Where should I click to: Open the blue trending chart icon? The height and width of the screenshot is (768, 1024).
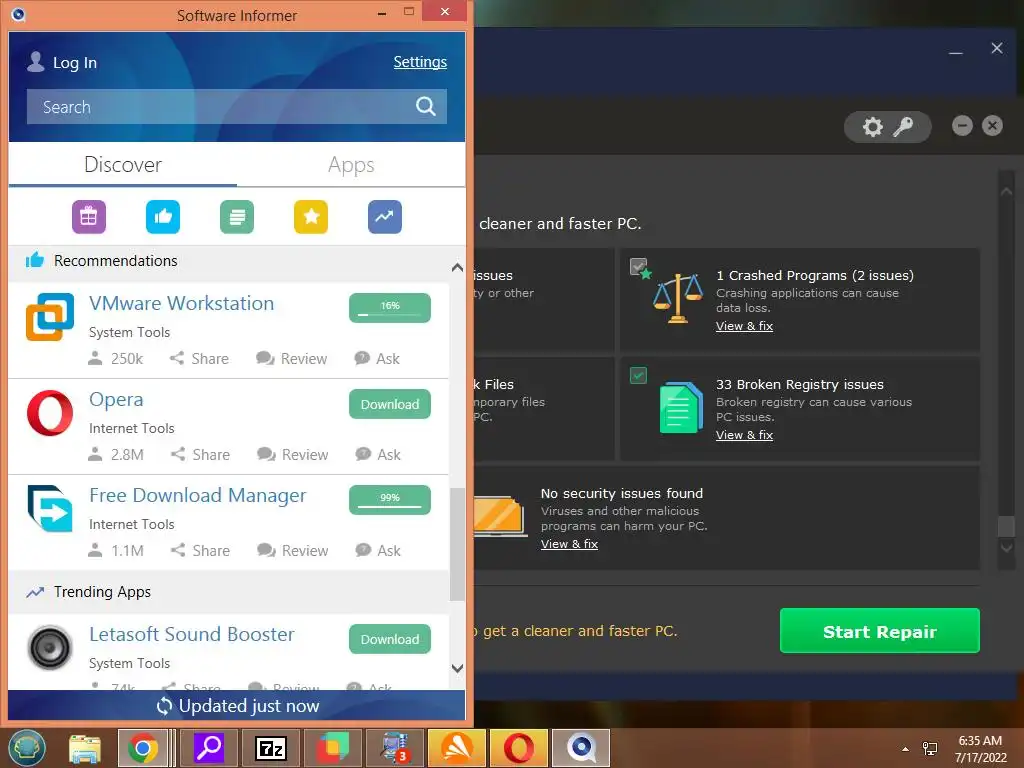pos(385,217)
